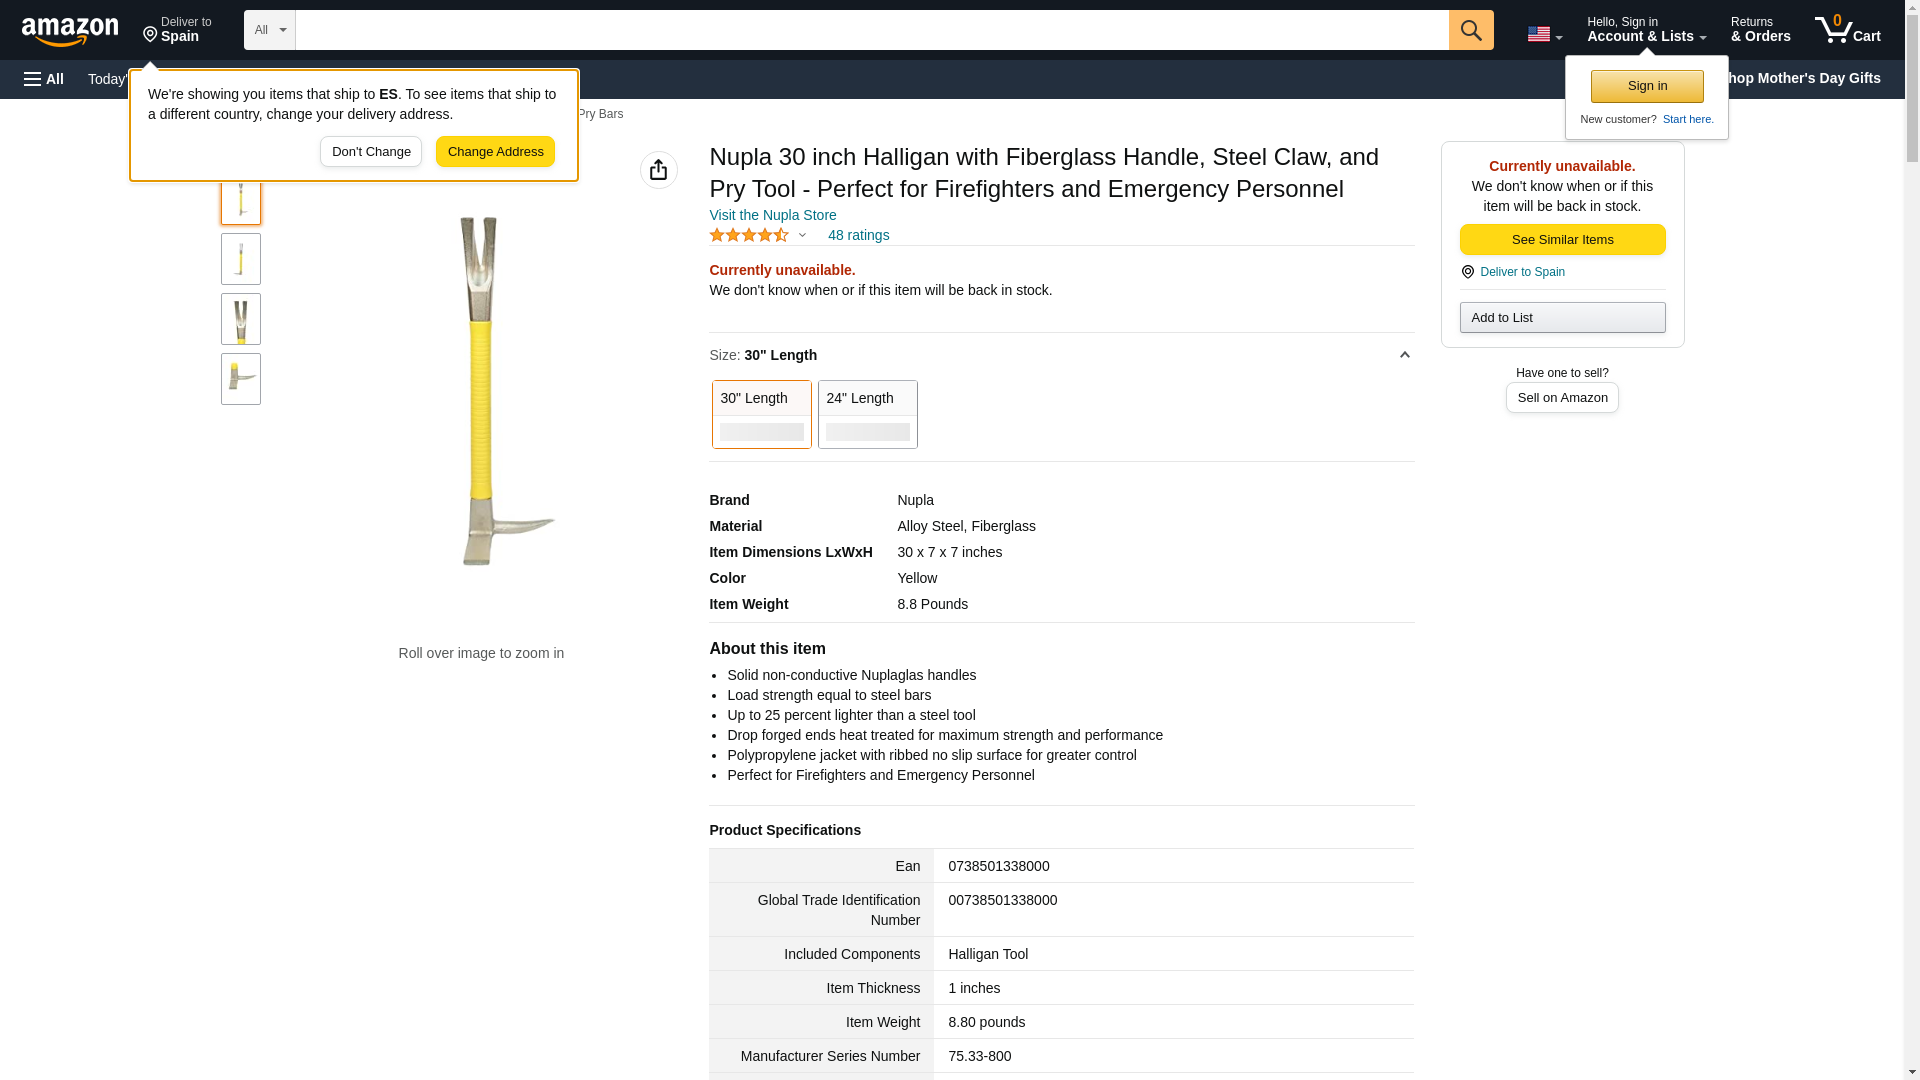
Task: Collapse the Size section chevron
Action: (1404, 355)
